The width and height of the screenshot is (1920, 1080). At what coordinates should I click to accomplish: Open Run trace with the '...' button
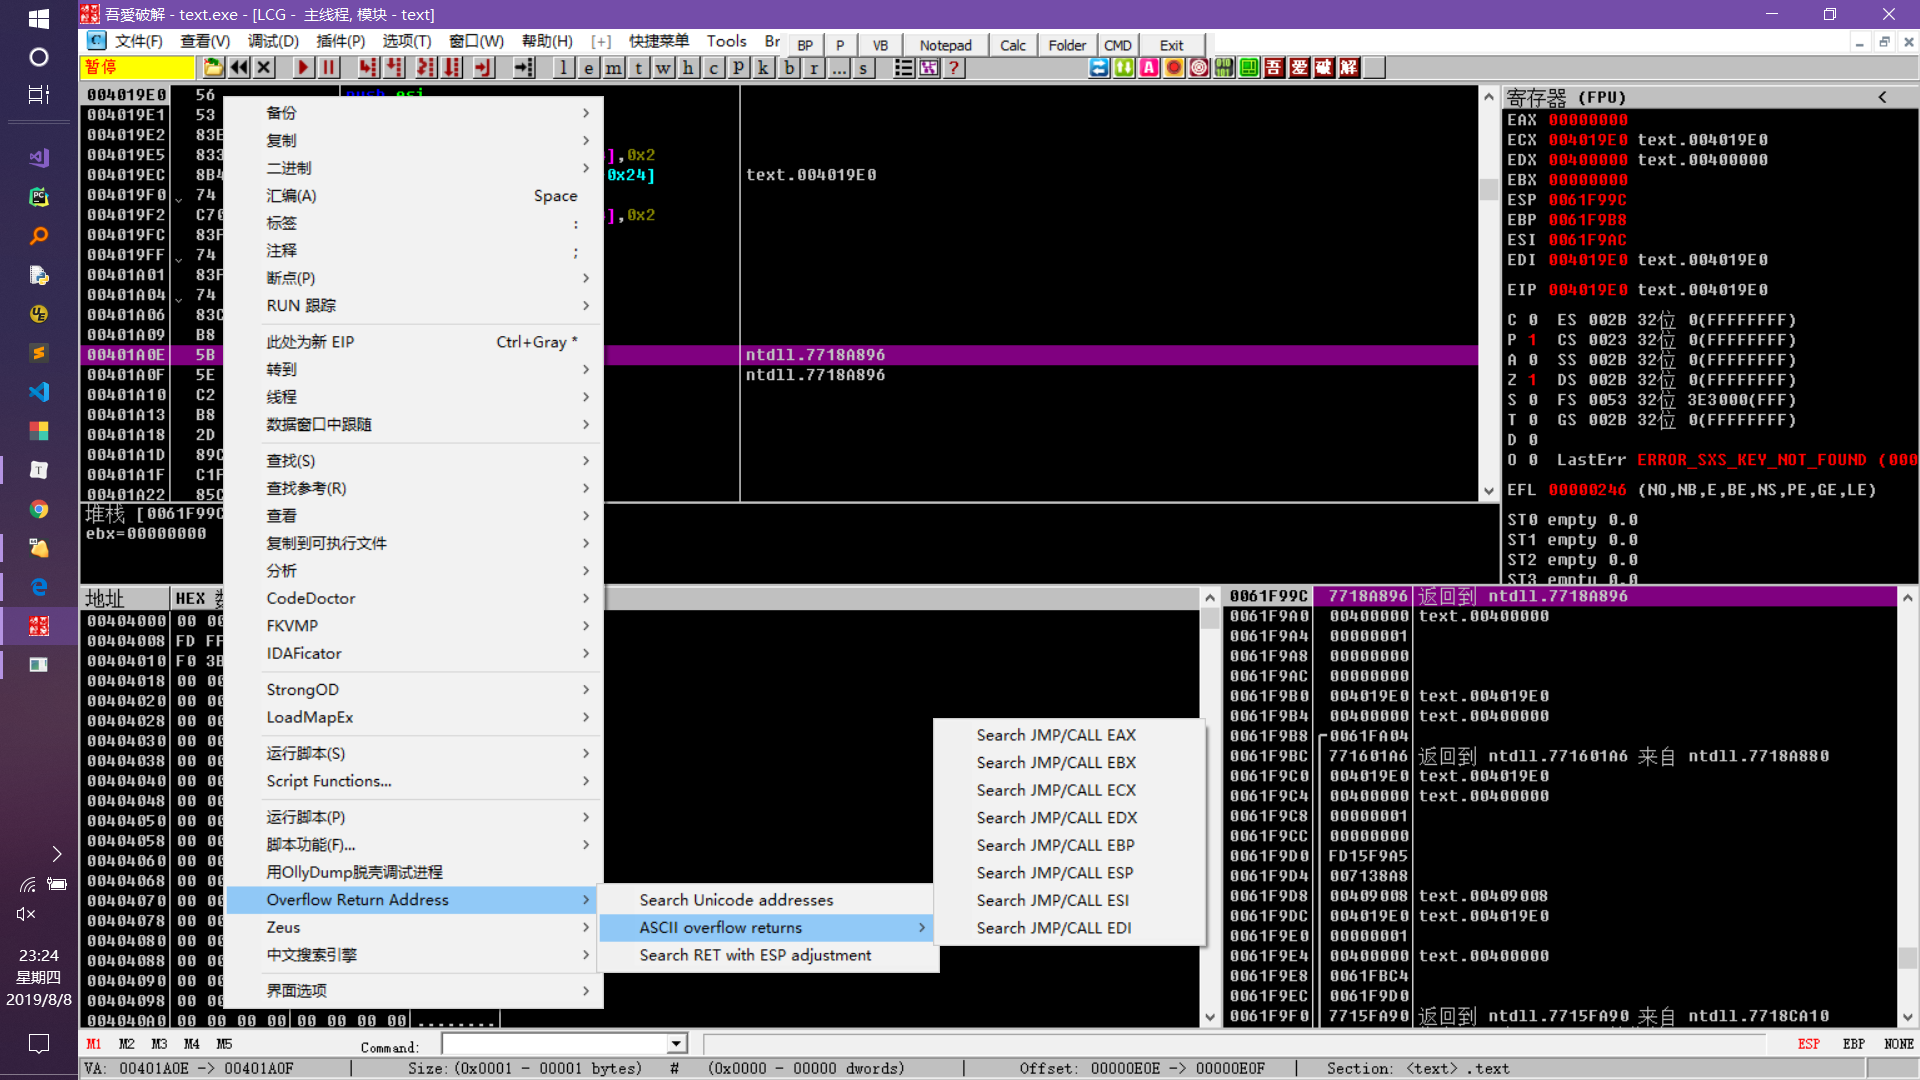839,67
